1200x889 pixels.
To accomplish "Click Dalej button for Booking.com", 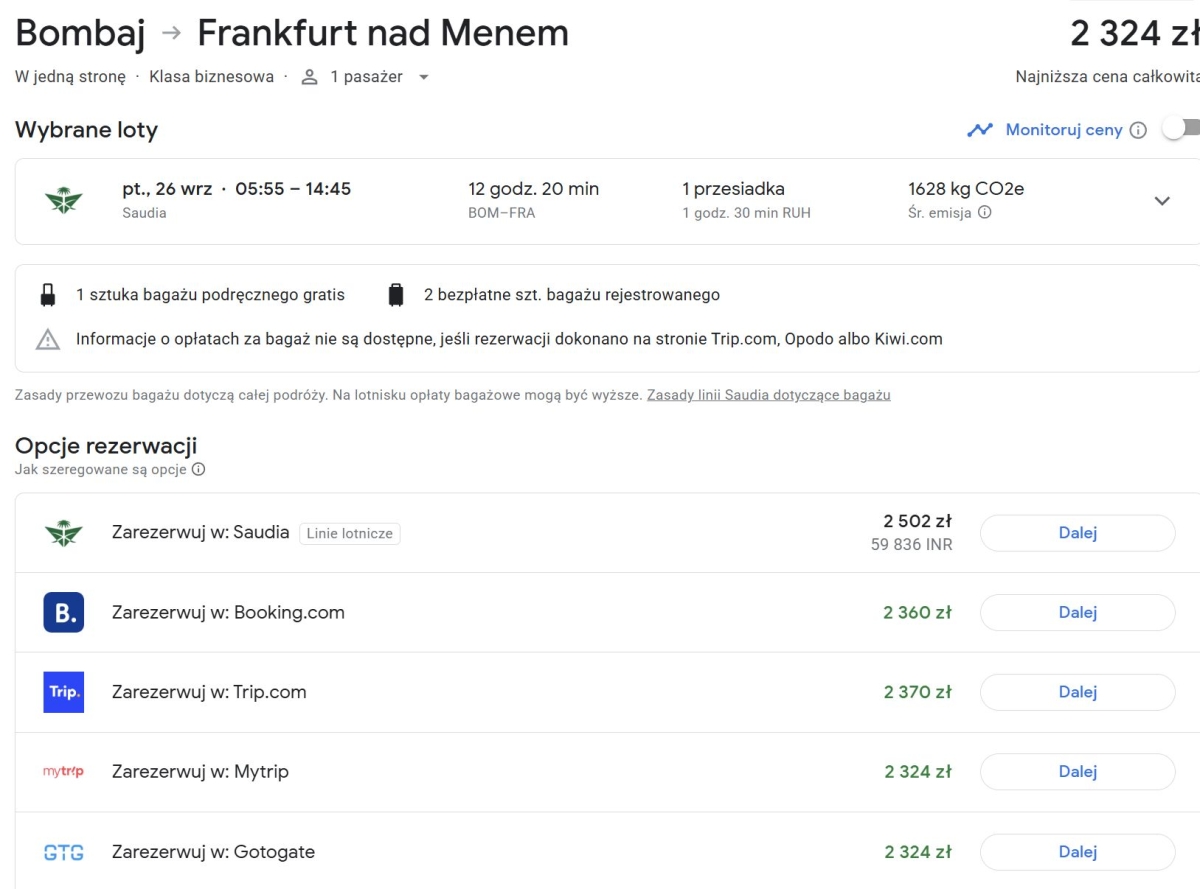I will click(x=1078, y=612).
